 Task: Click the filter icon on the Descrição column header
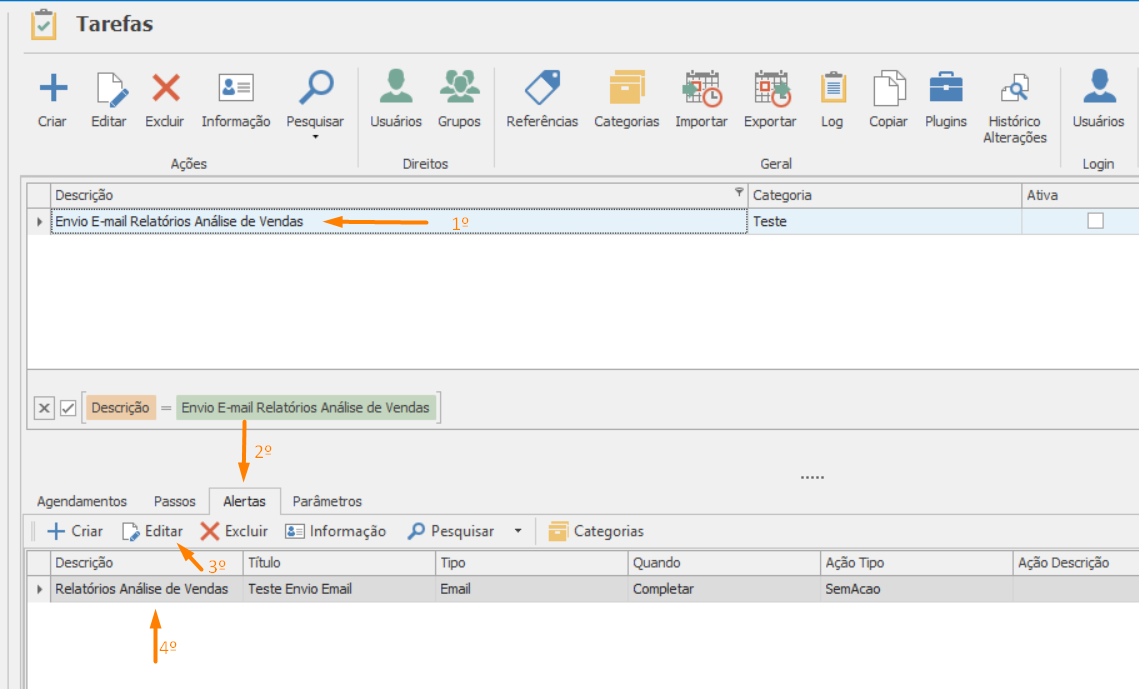(x=739, y=192)
